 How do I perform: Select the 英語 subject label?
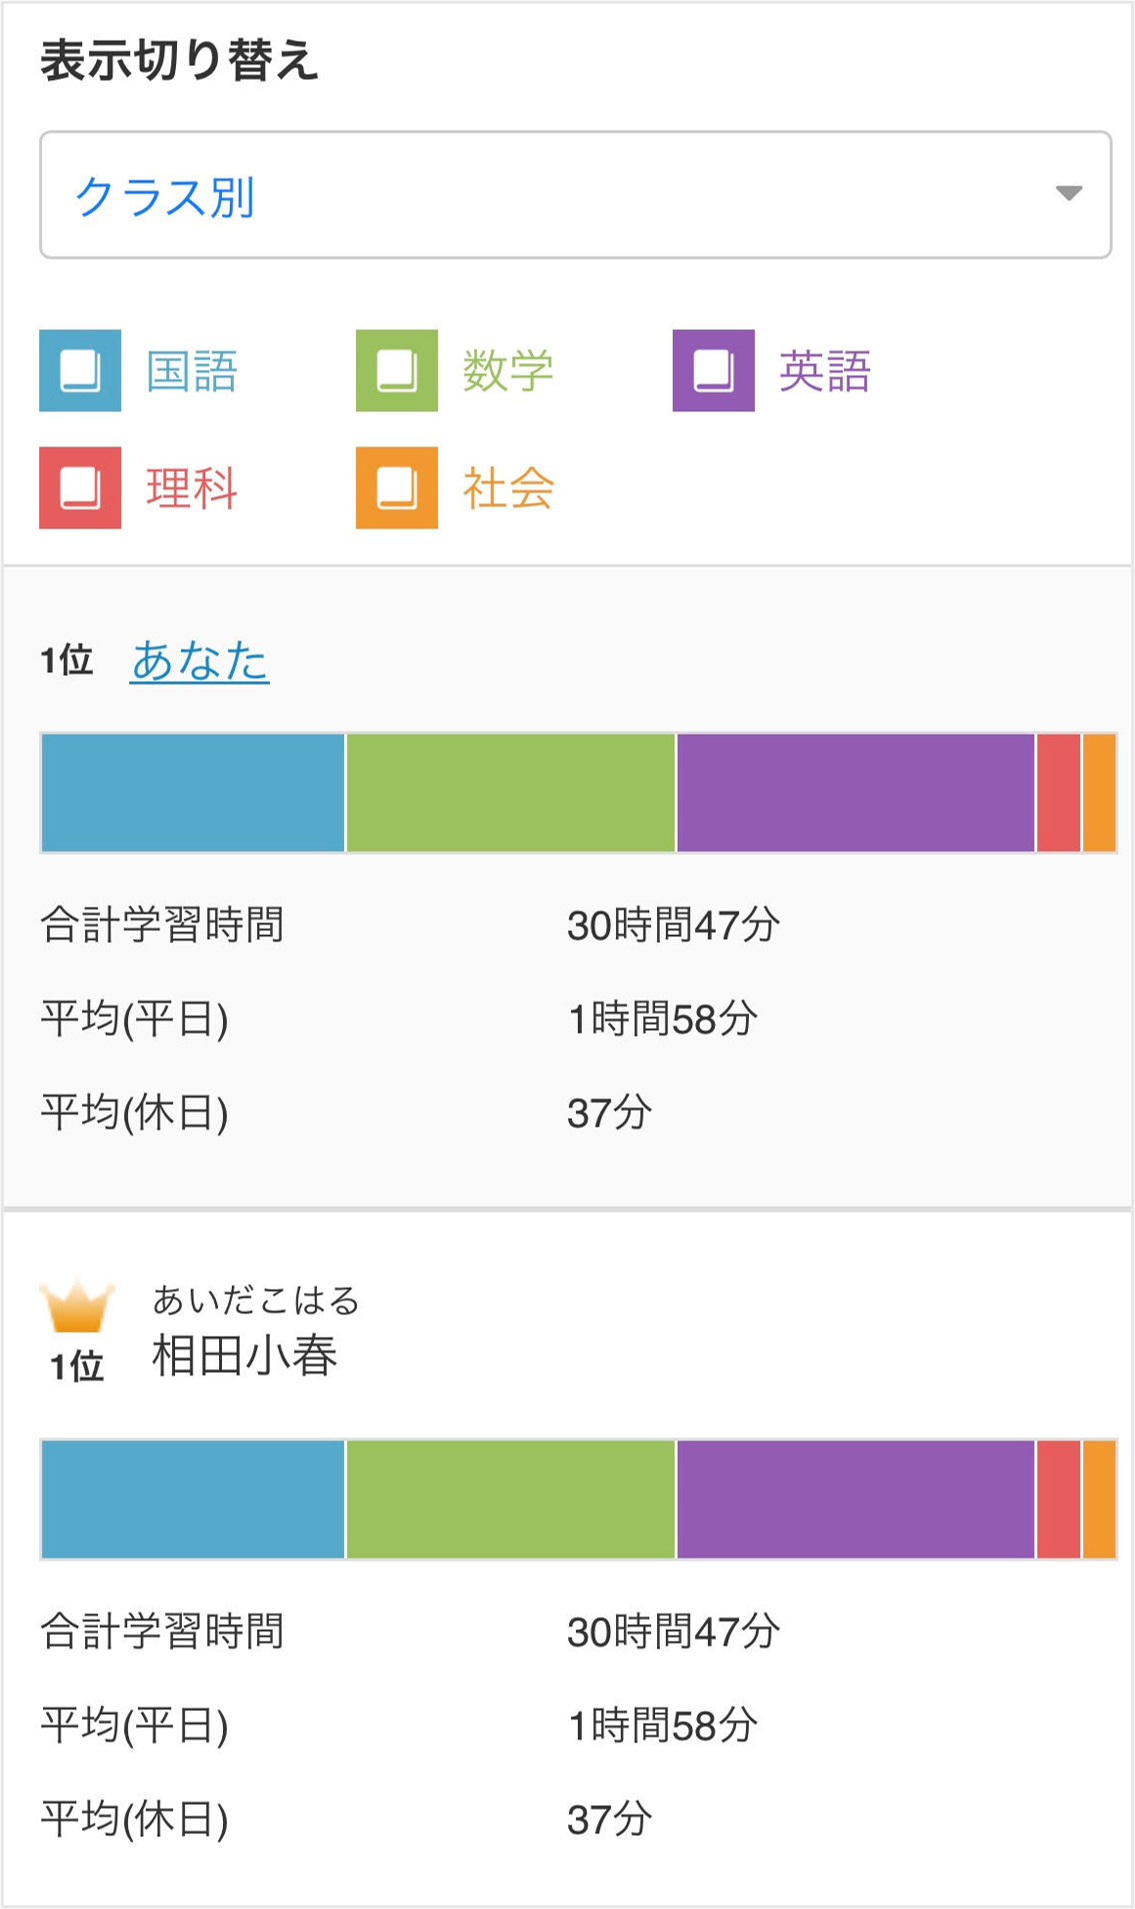[x=825, y=371]
